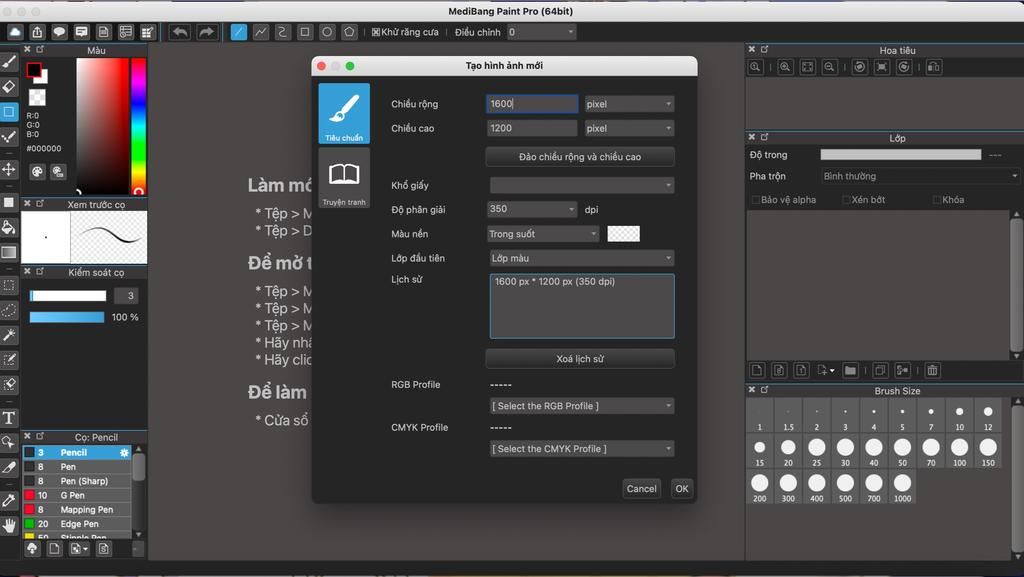Open the cloud icon in top toolbar
Image resolution: width=1024 pixels, height=577 pixels.
click(x=15, y=32)
